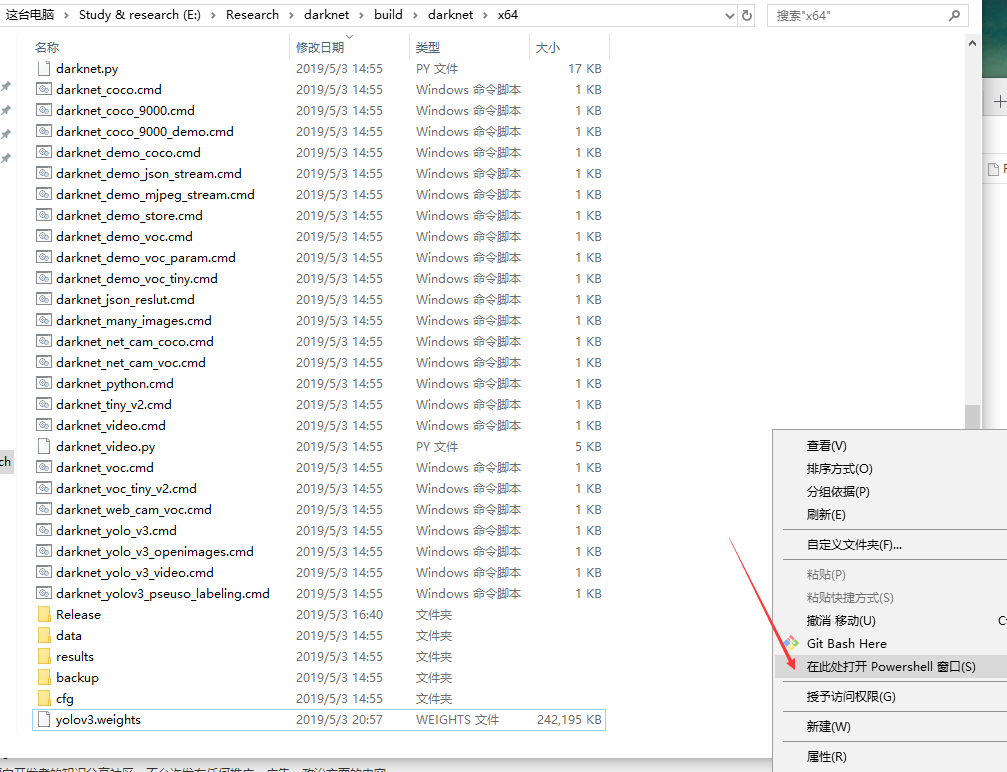Click the darknet_web_cam_voc.cmd script icon

pyautogui.click(x=44, y=509)
